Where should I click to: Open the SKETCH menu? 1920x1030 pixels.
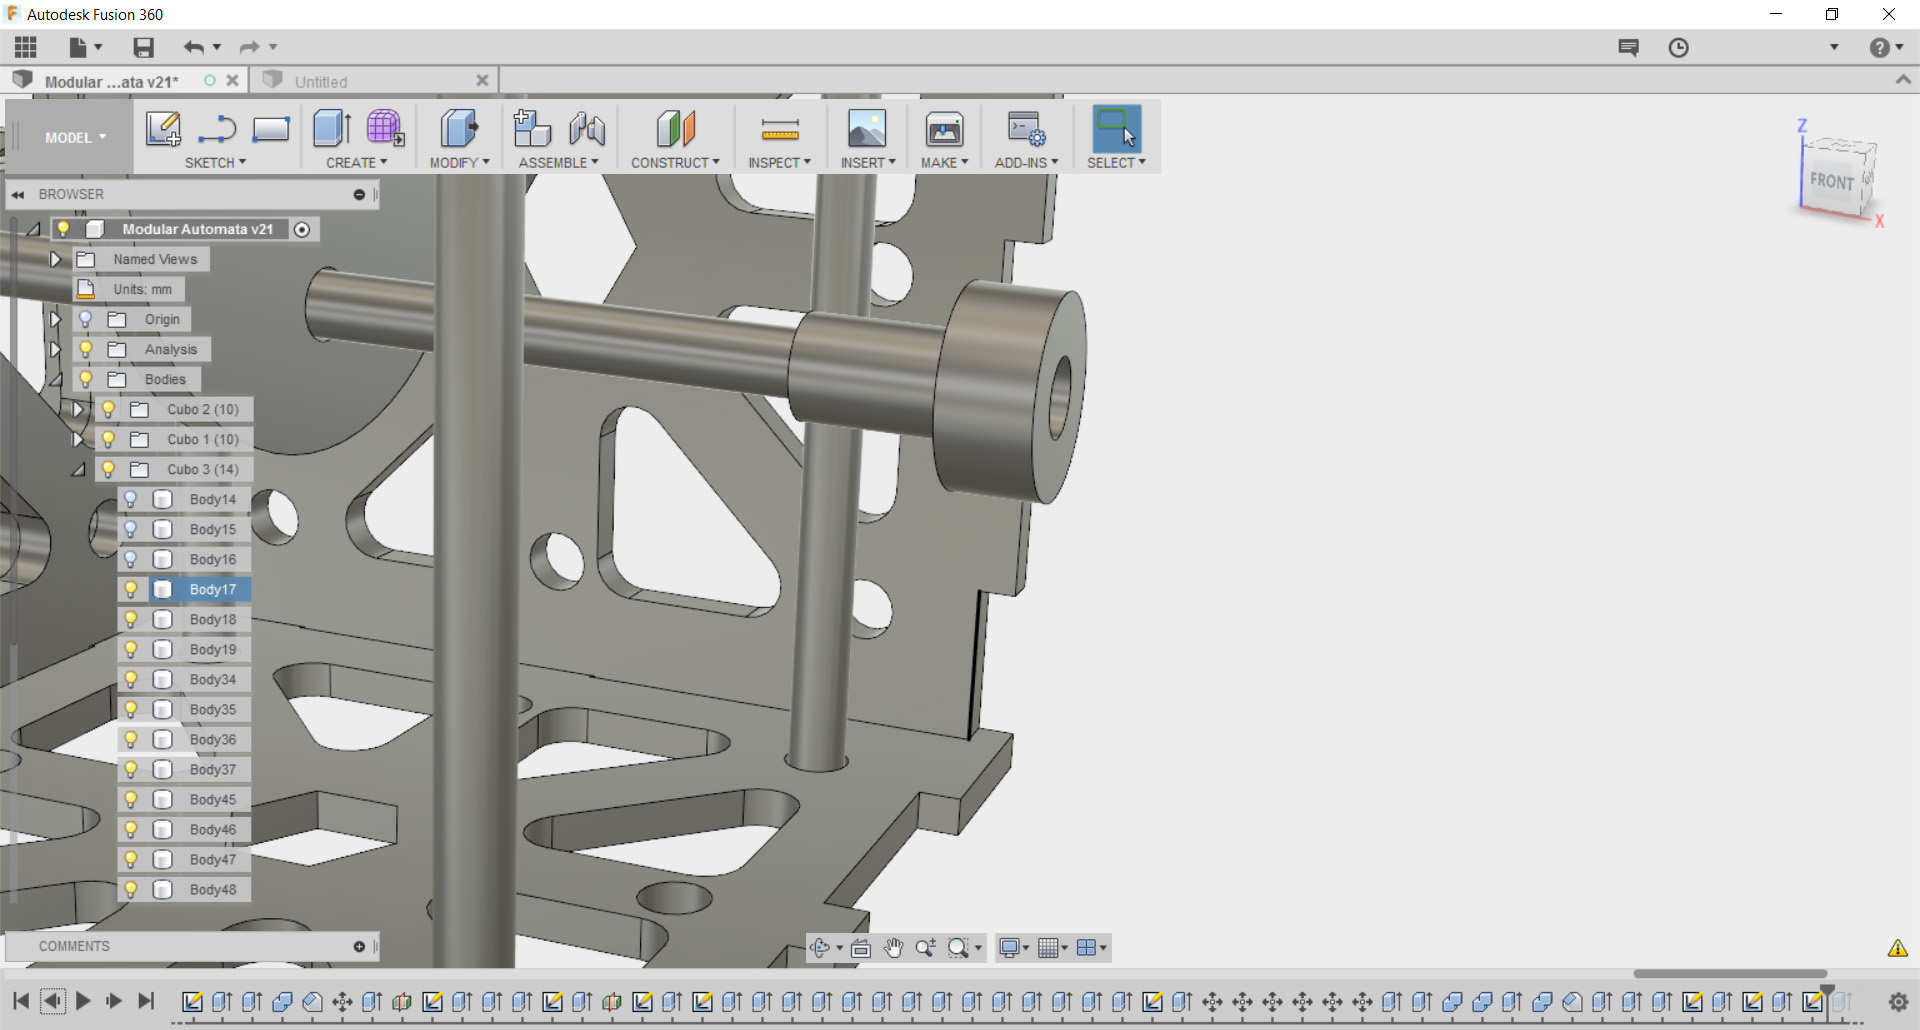coord(215,163)
